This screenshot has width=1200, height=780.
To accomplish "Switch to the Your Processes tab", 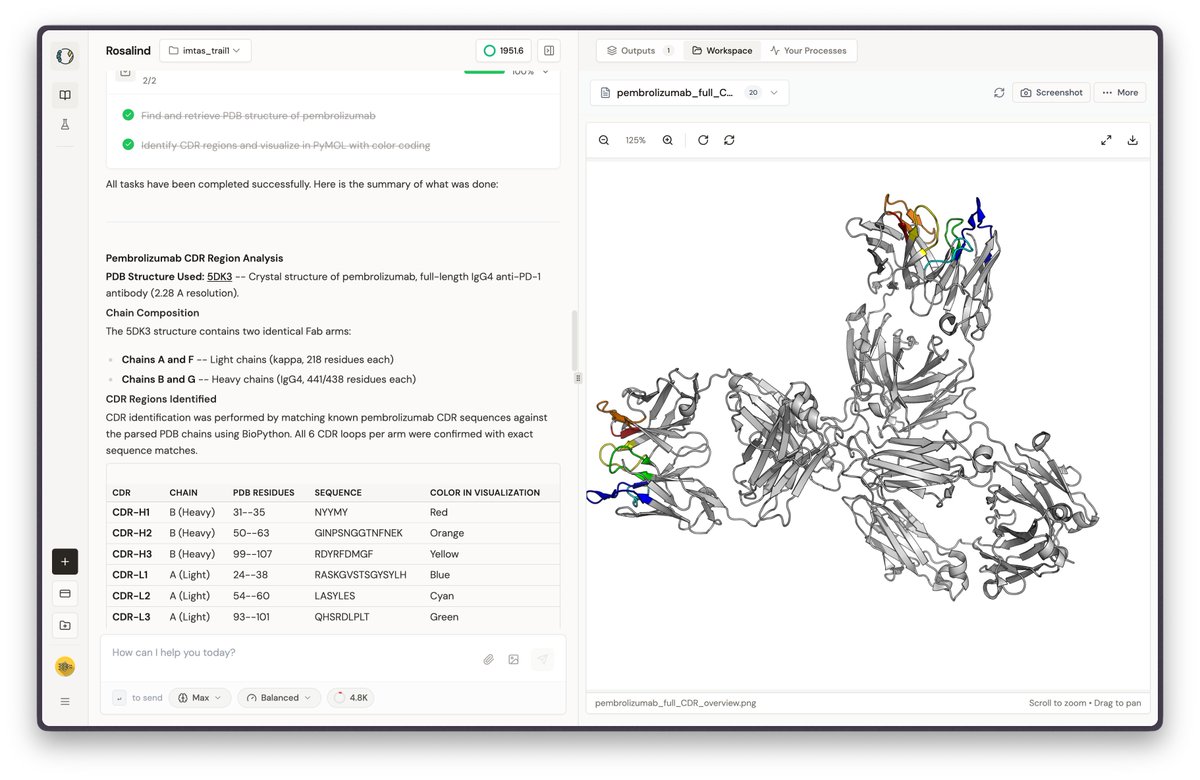I will coord(808,50).
